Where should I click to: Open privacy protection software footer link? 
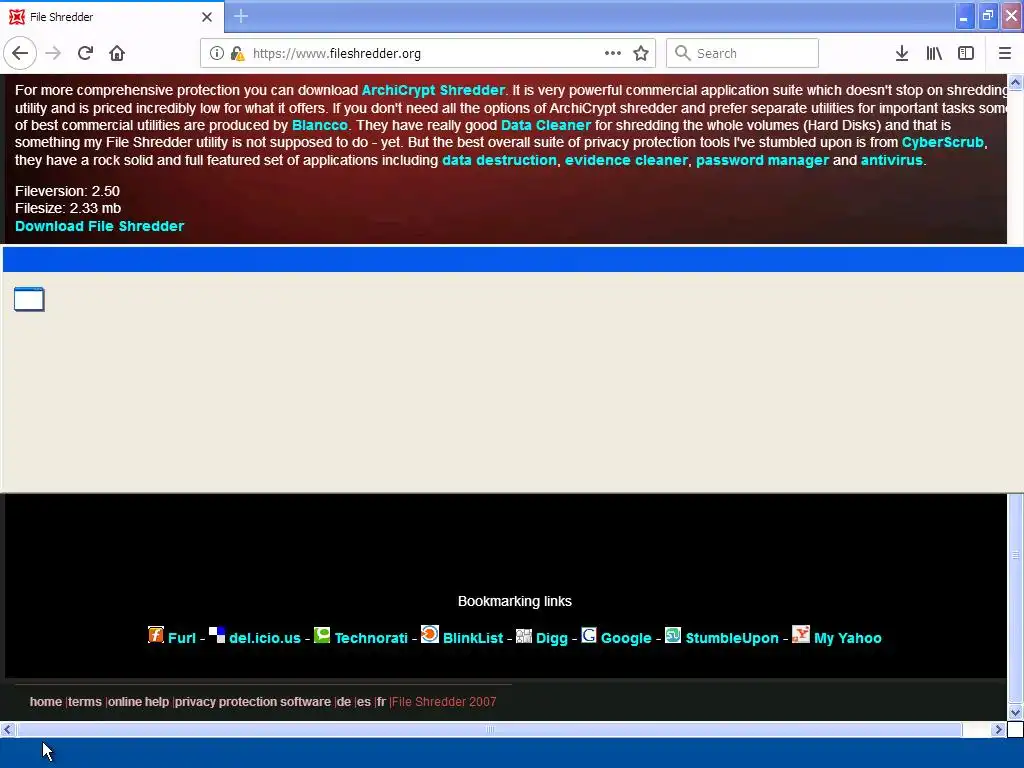[x=253, y=701]
